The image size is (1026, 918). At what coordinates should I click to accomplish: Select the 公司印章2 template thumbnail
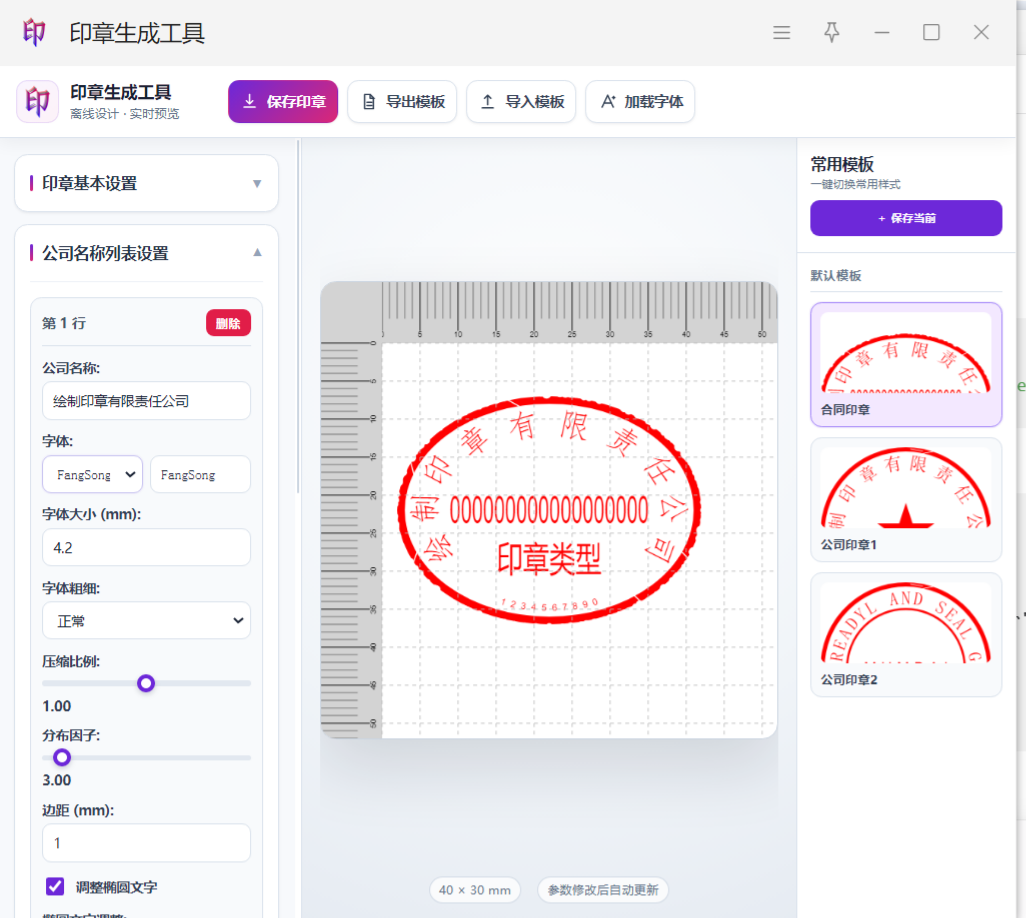[906, 635]
